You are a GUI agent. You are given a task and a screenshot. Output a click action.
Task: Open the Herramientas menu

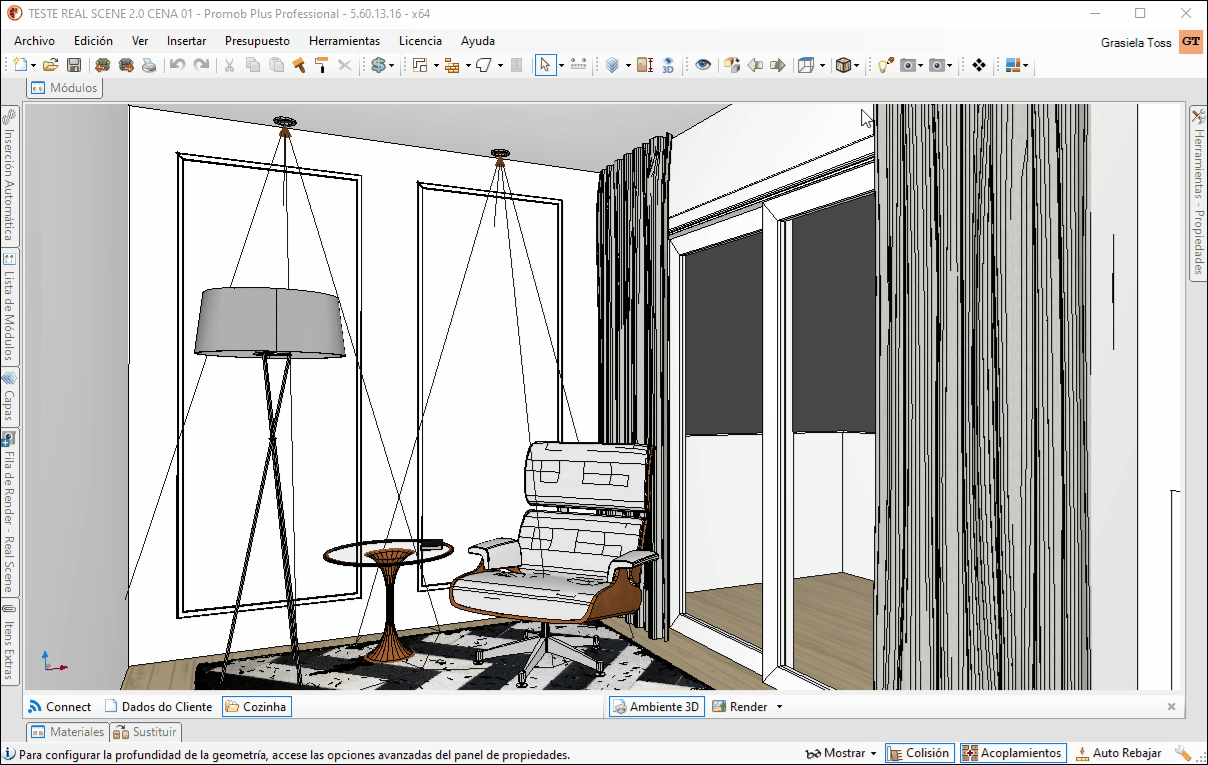344,41
